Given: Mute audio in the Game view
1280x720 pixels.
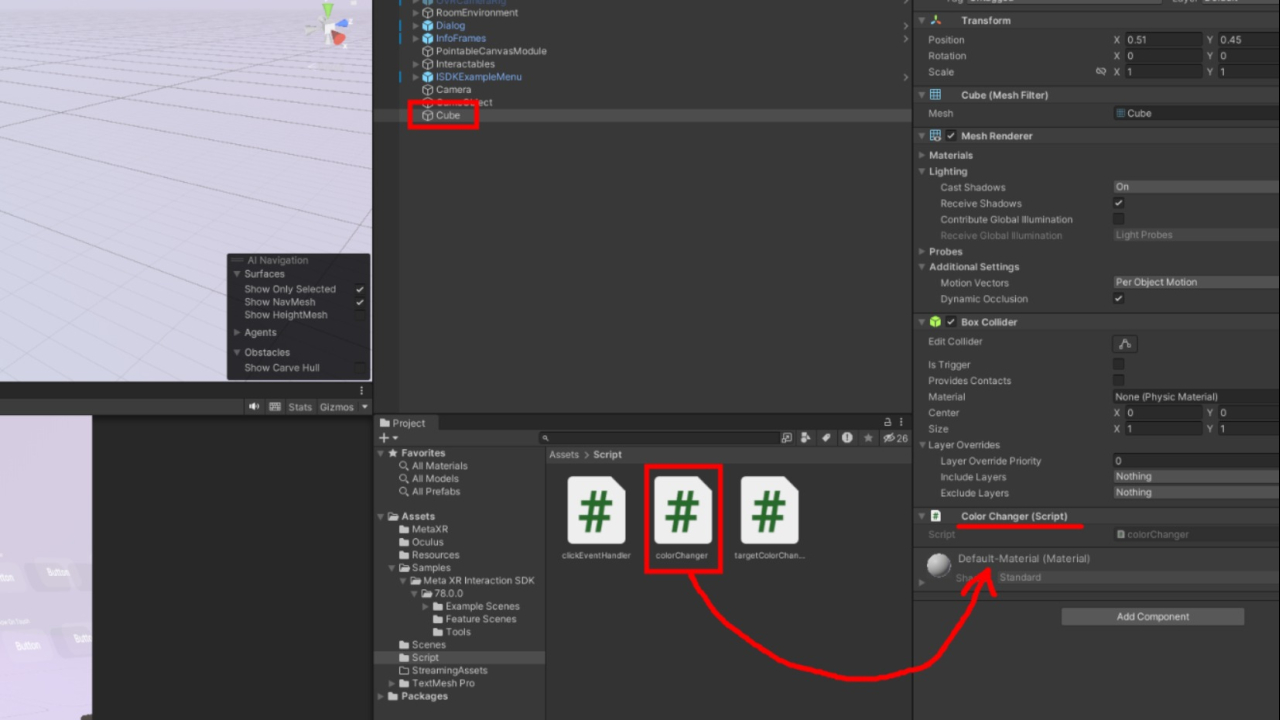Looking at the screenshot, I should (254, 407).
